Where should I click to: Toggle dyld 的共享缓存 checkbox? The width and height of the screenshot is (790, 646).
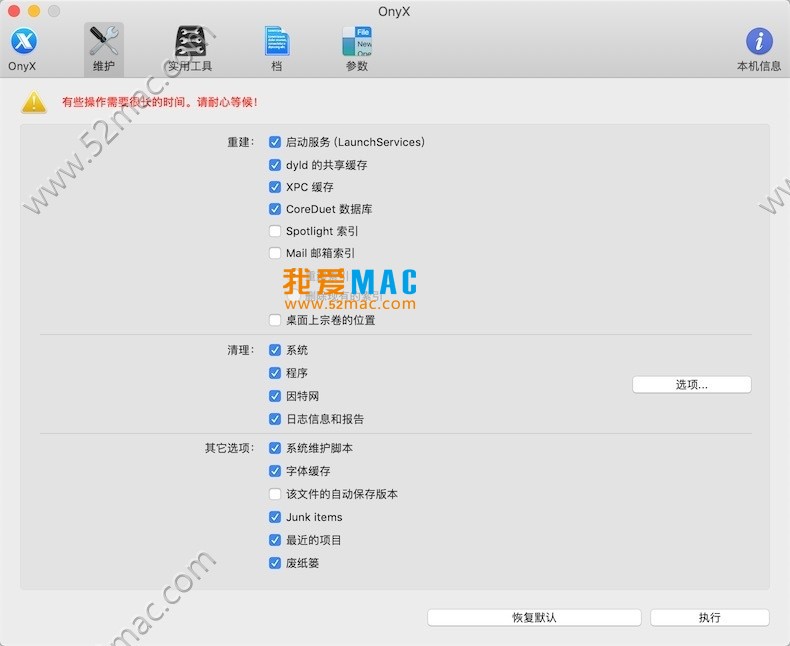click(275, 165)
